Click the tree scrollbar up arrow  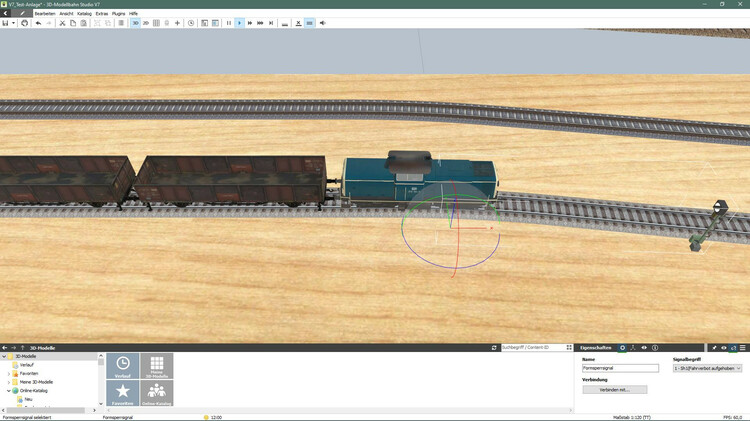tap(100, 356)
